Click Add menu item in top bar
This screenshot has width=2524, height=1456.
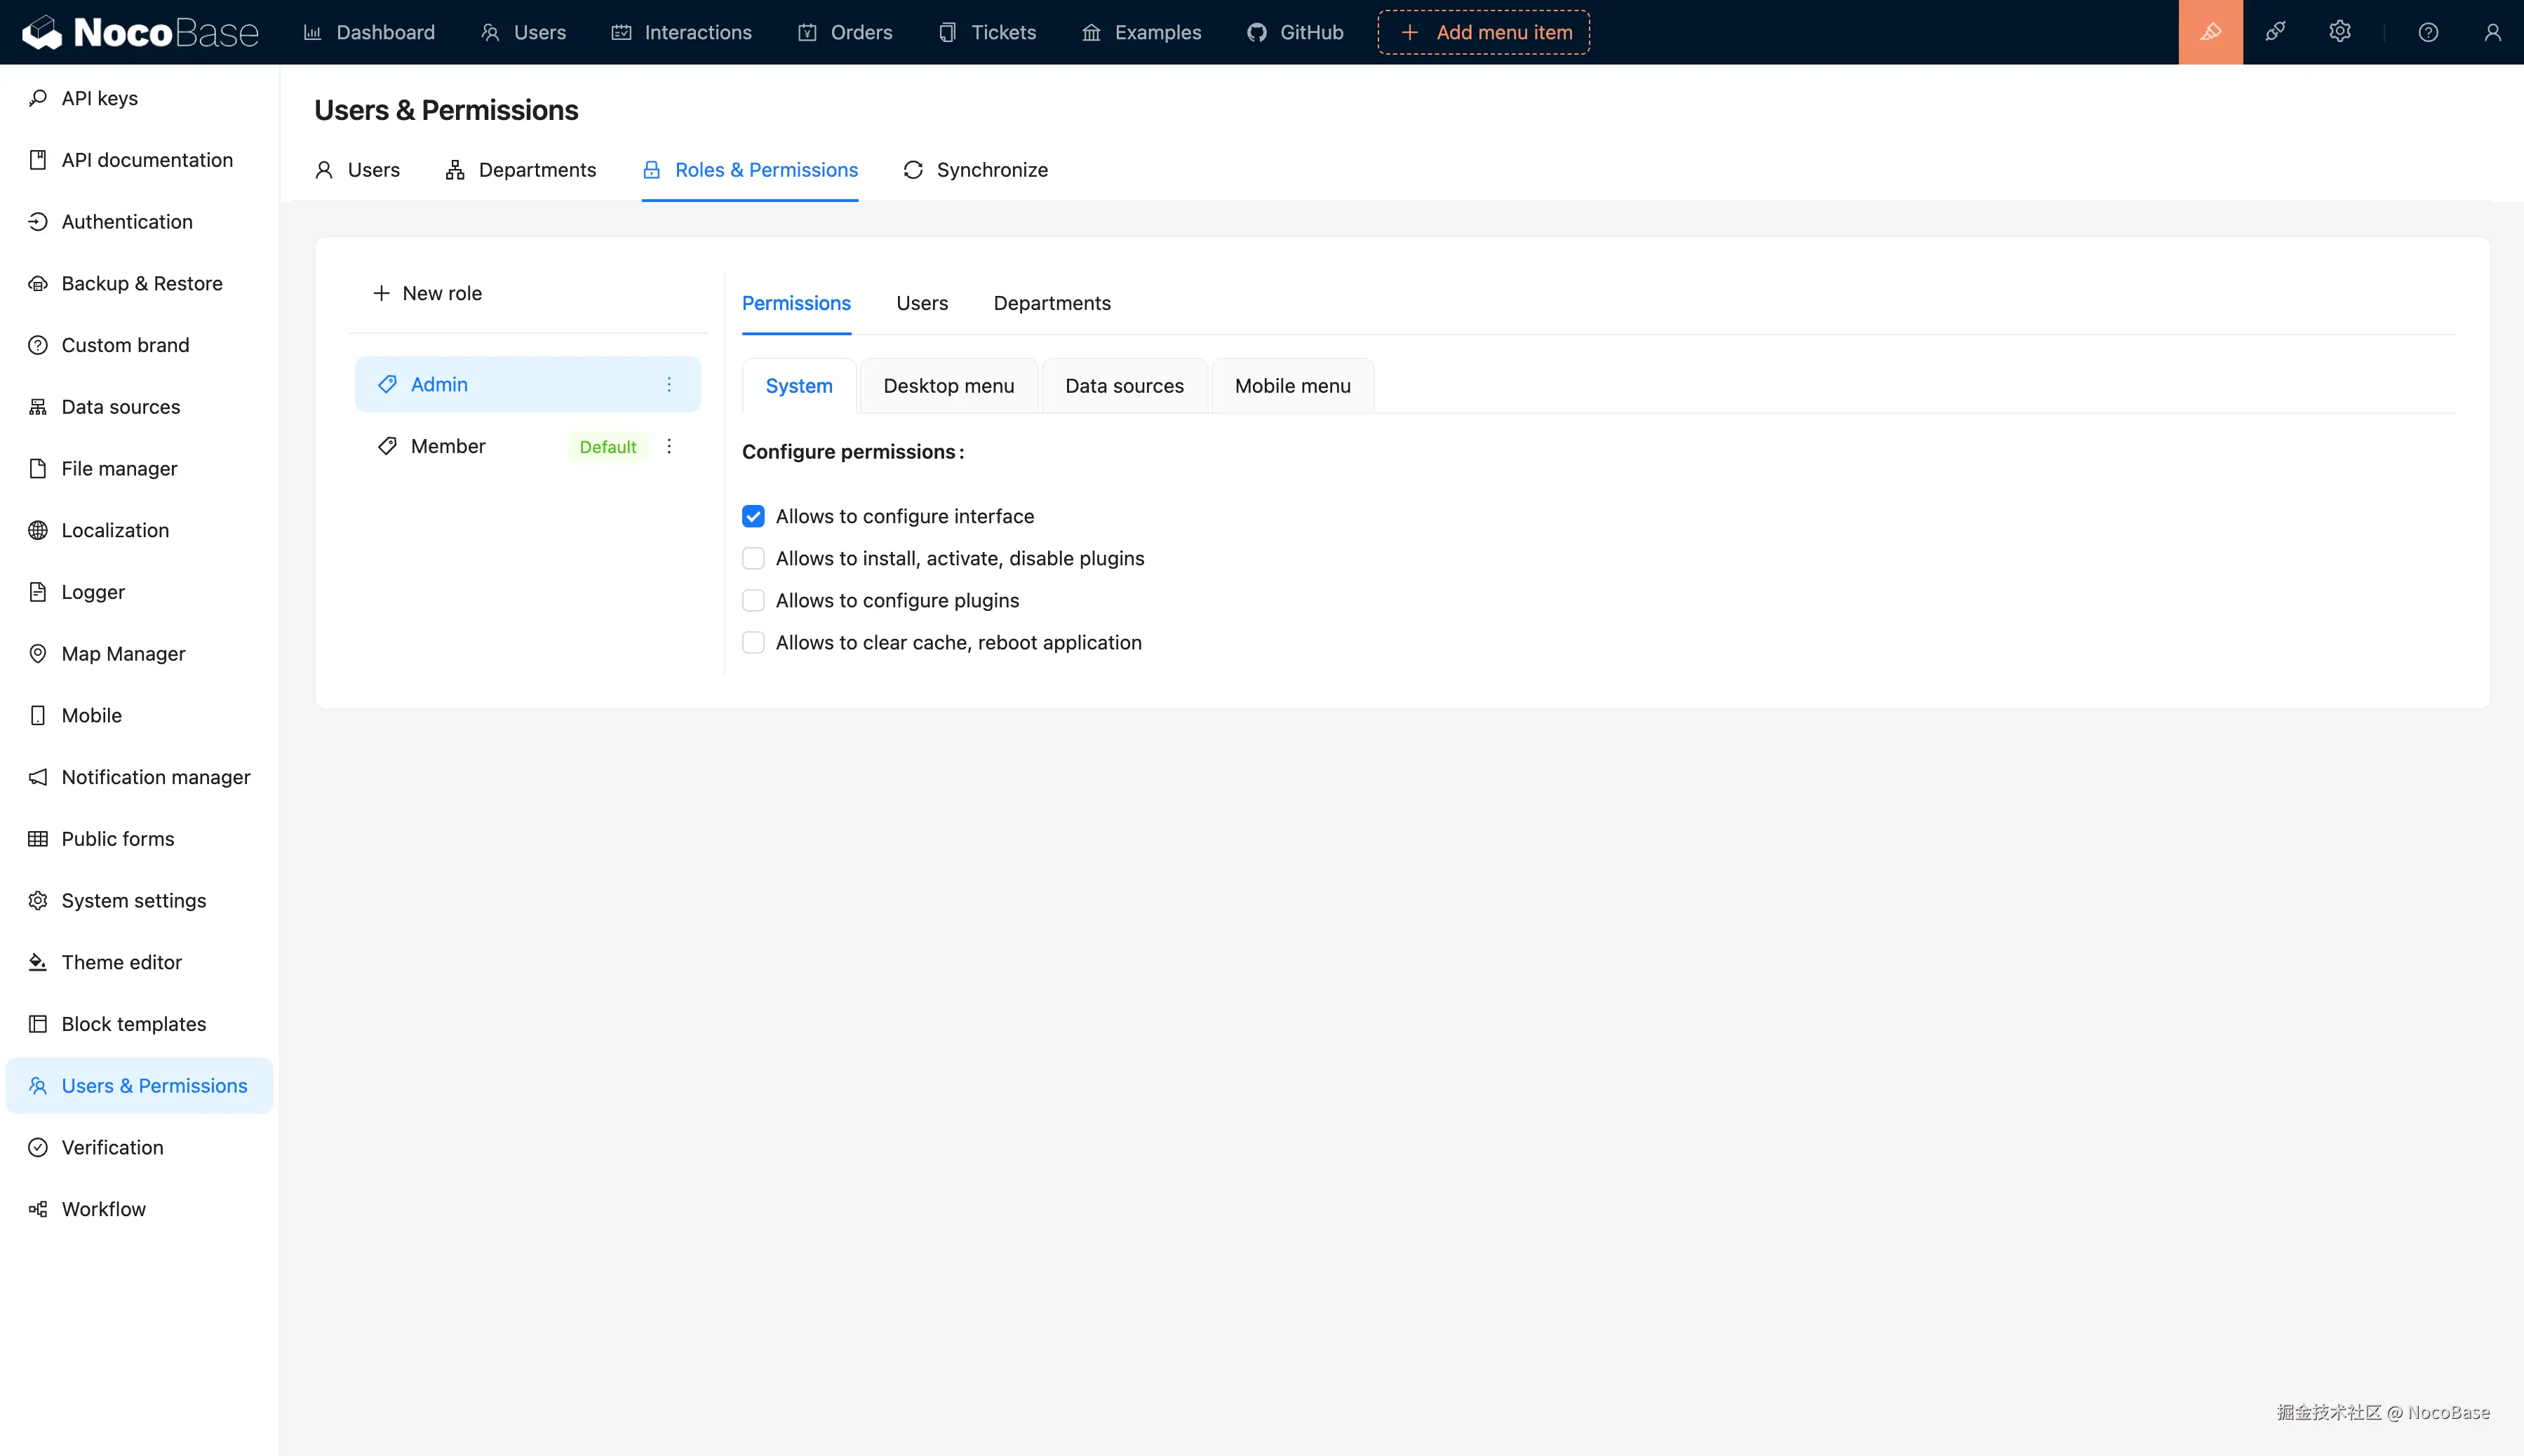(x=1483, y=31)
